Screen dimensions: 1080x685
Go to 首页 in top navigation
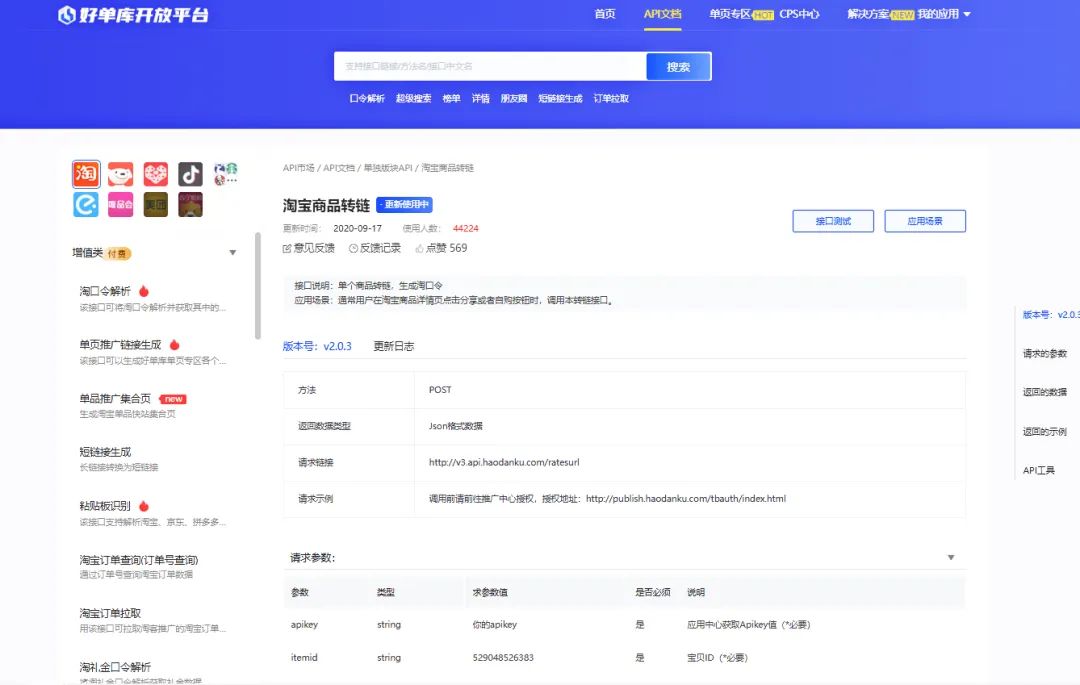click(605, 14)
